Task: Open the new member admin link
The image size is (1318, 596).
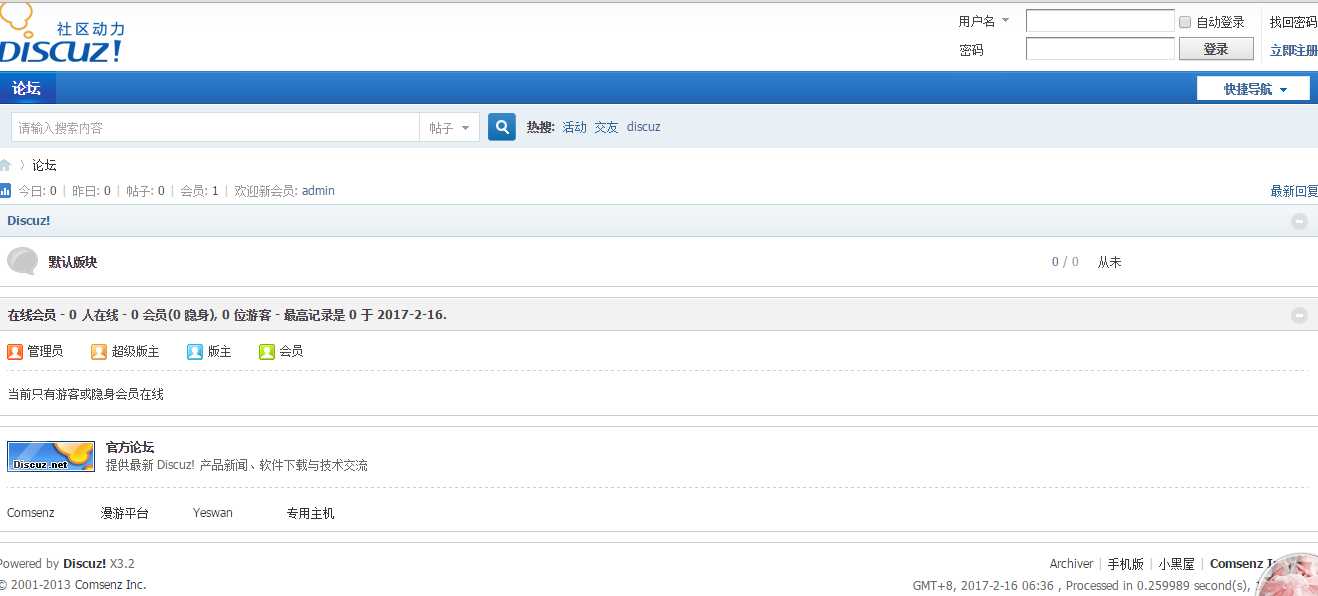Action: coord(318,190)
